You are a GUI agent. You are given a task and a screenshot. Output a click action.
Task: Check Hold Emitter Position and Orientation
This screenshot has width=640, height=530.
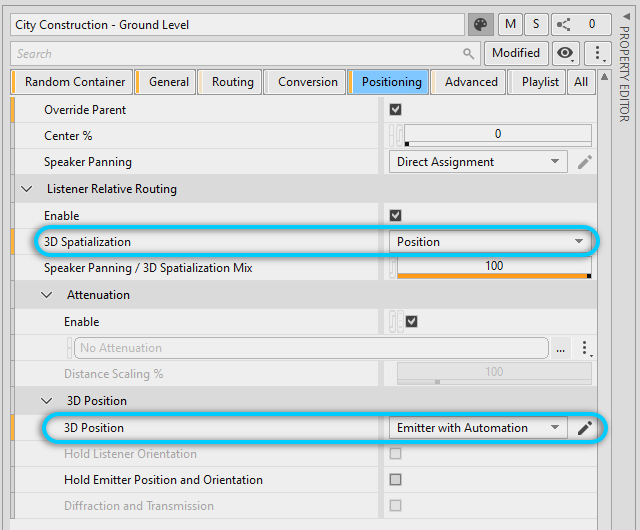click(396, 480)
